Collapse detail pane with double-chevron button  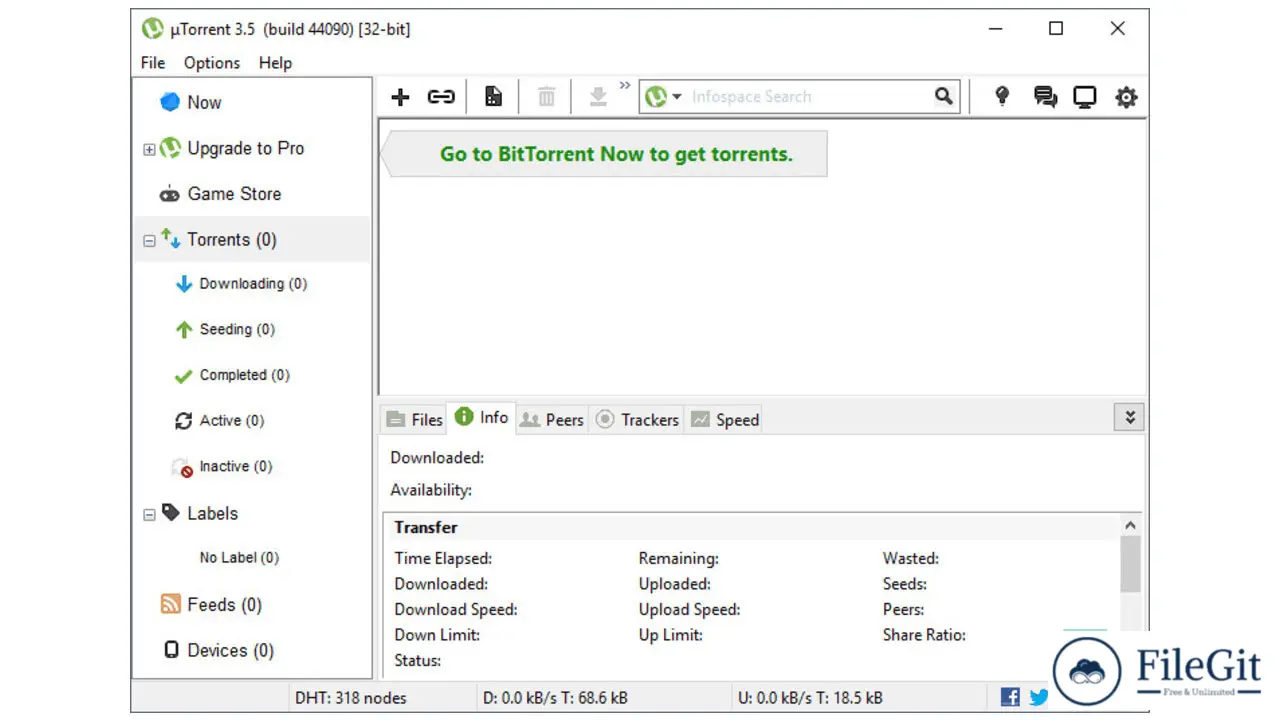[x=1130, y=418]
